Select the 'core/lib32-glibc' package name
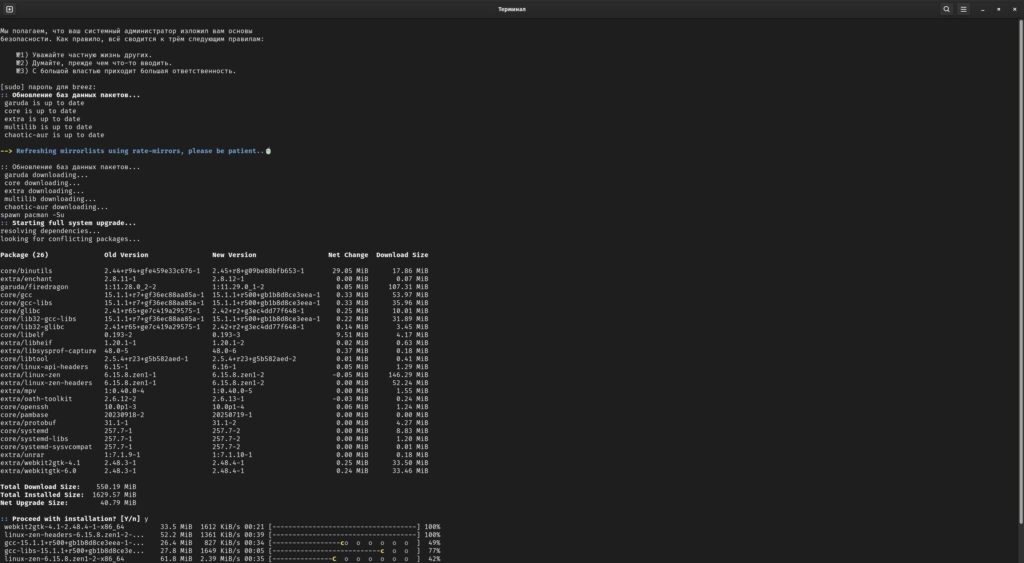1024x563 pixels. point(32,327)
